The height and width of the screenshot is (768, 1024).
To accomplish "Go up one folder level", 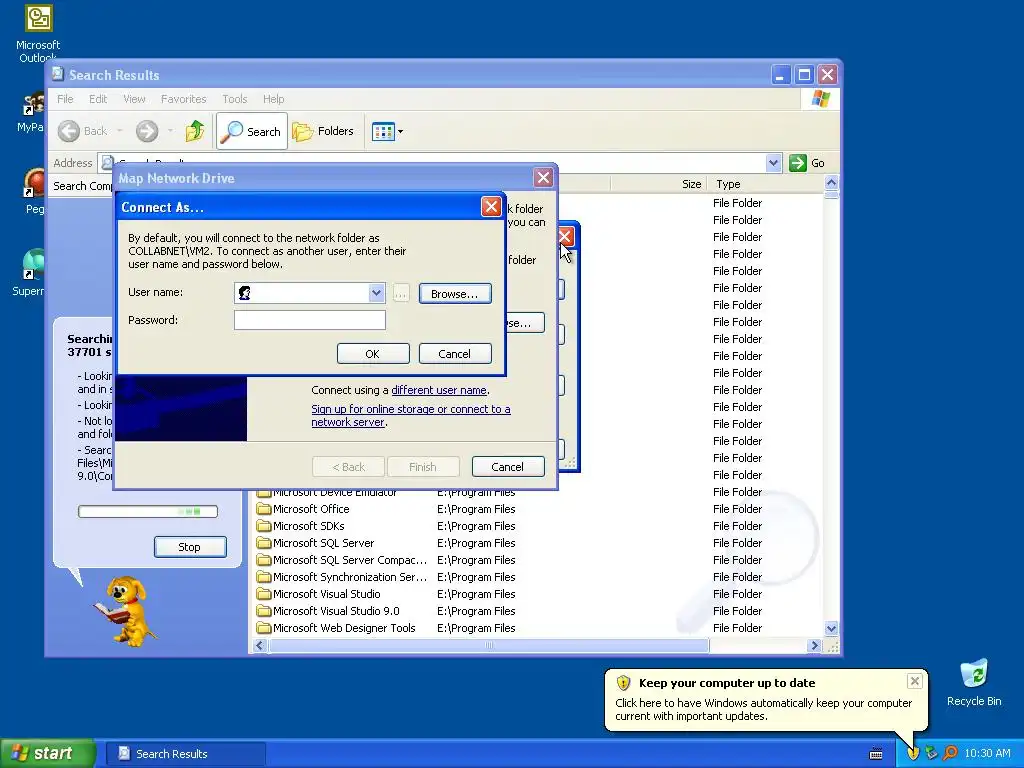I will pos(194,131).
